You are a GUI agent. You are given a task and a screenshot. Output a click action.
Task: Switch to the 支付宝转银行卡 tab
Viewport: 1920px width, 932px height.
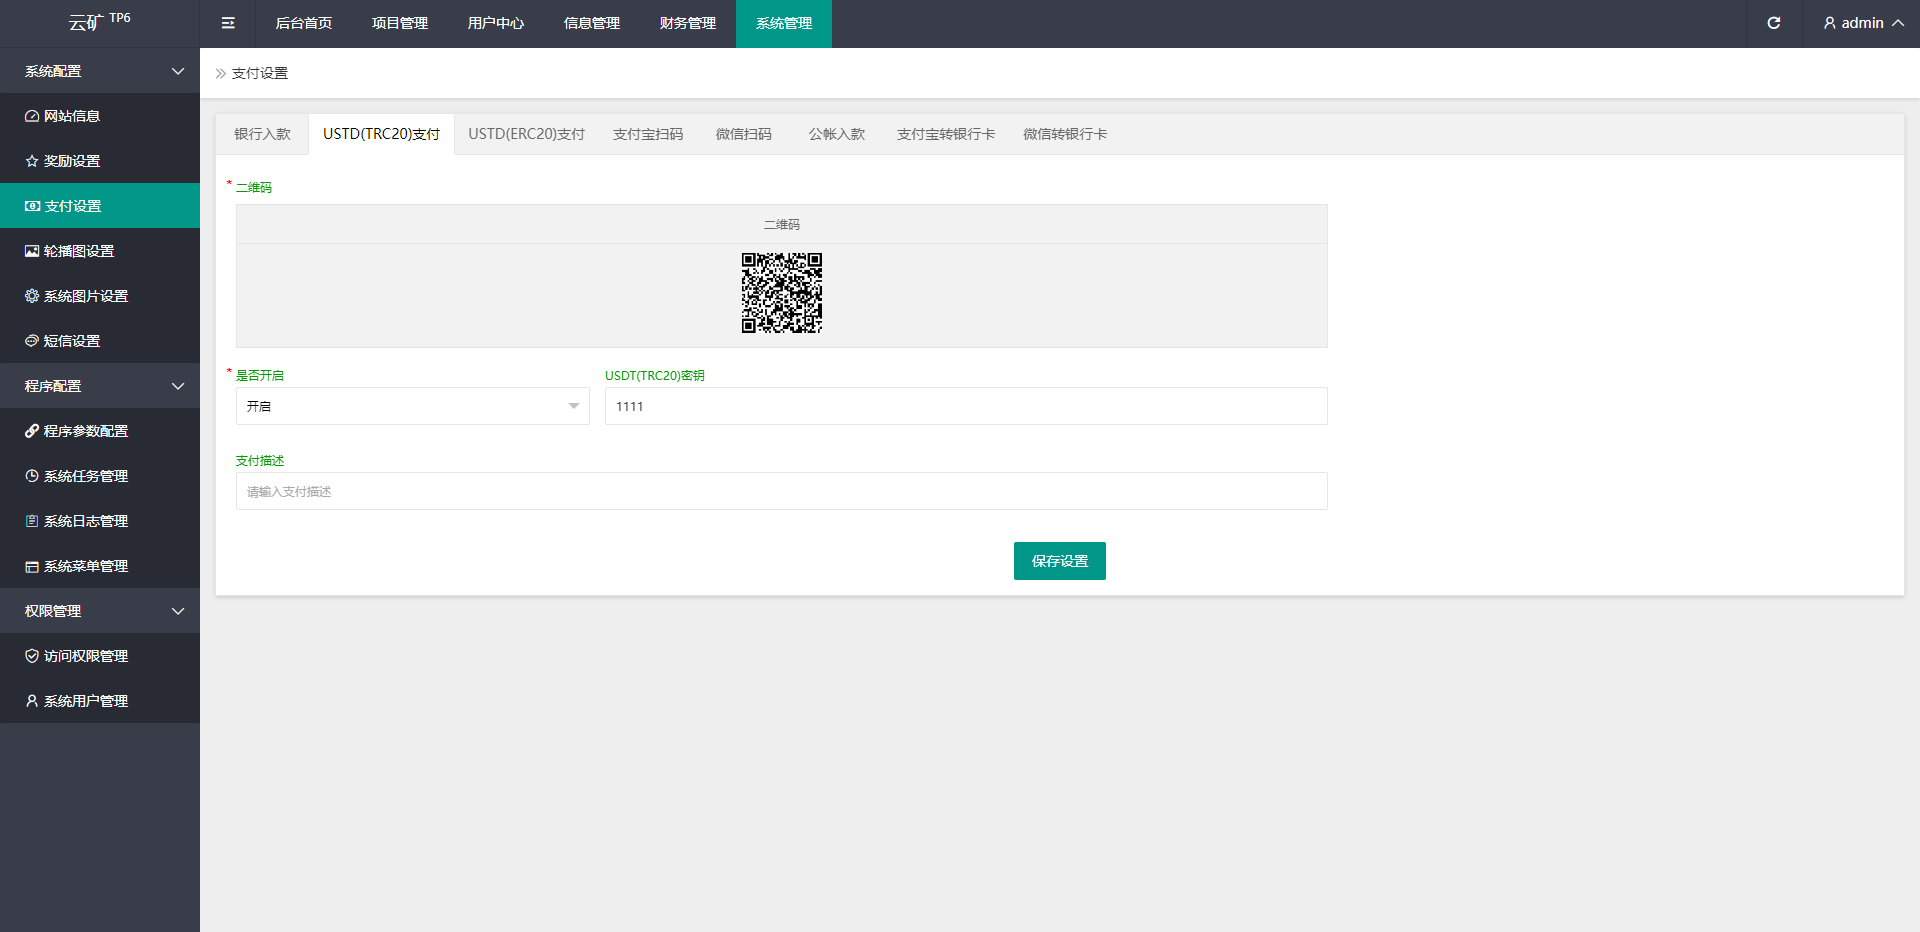point(946,134)
